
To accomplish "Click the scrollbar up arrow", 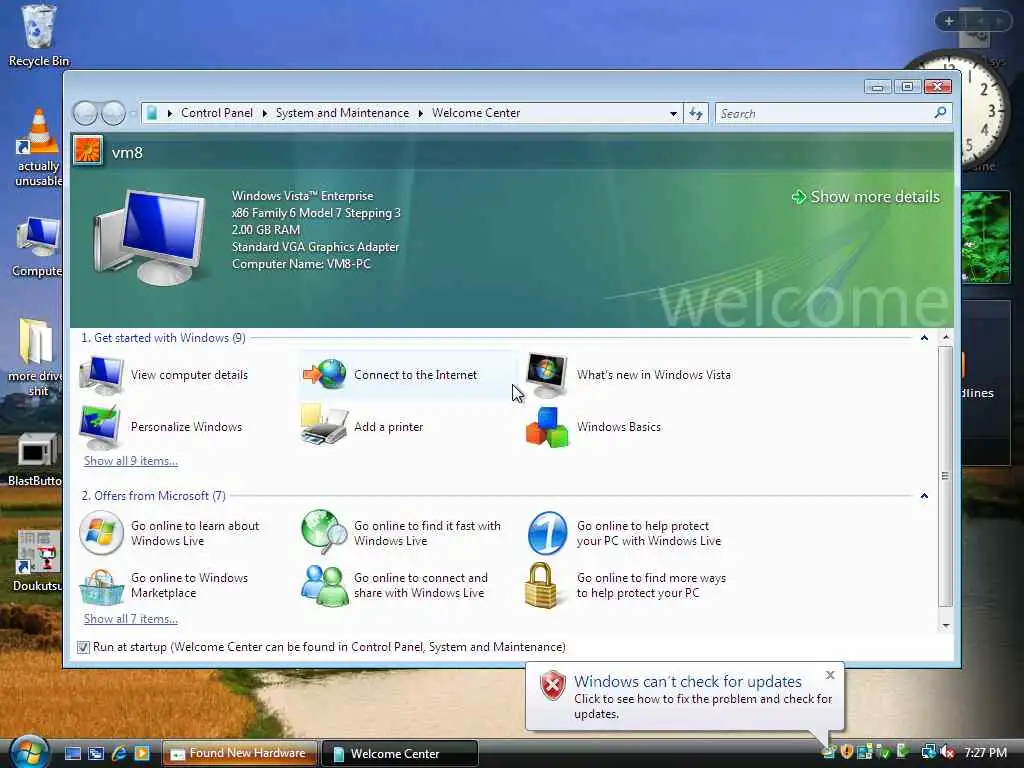I will (946, 337).
